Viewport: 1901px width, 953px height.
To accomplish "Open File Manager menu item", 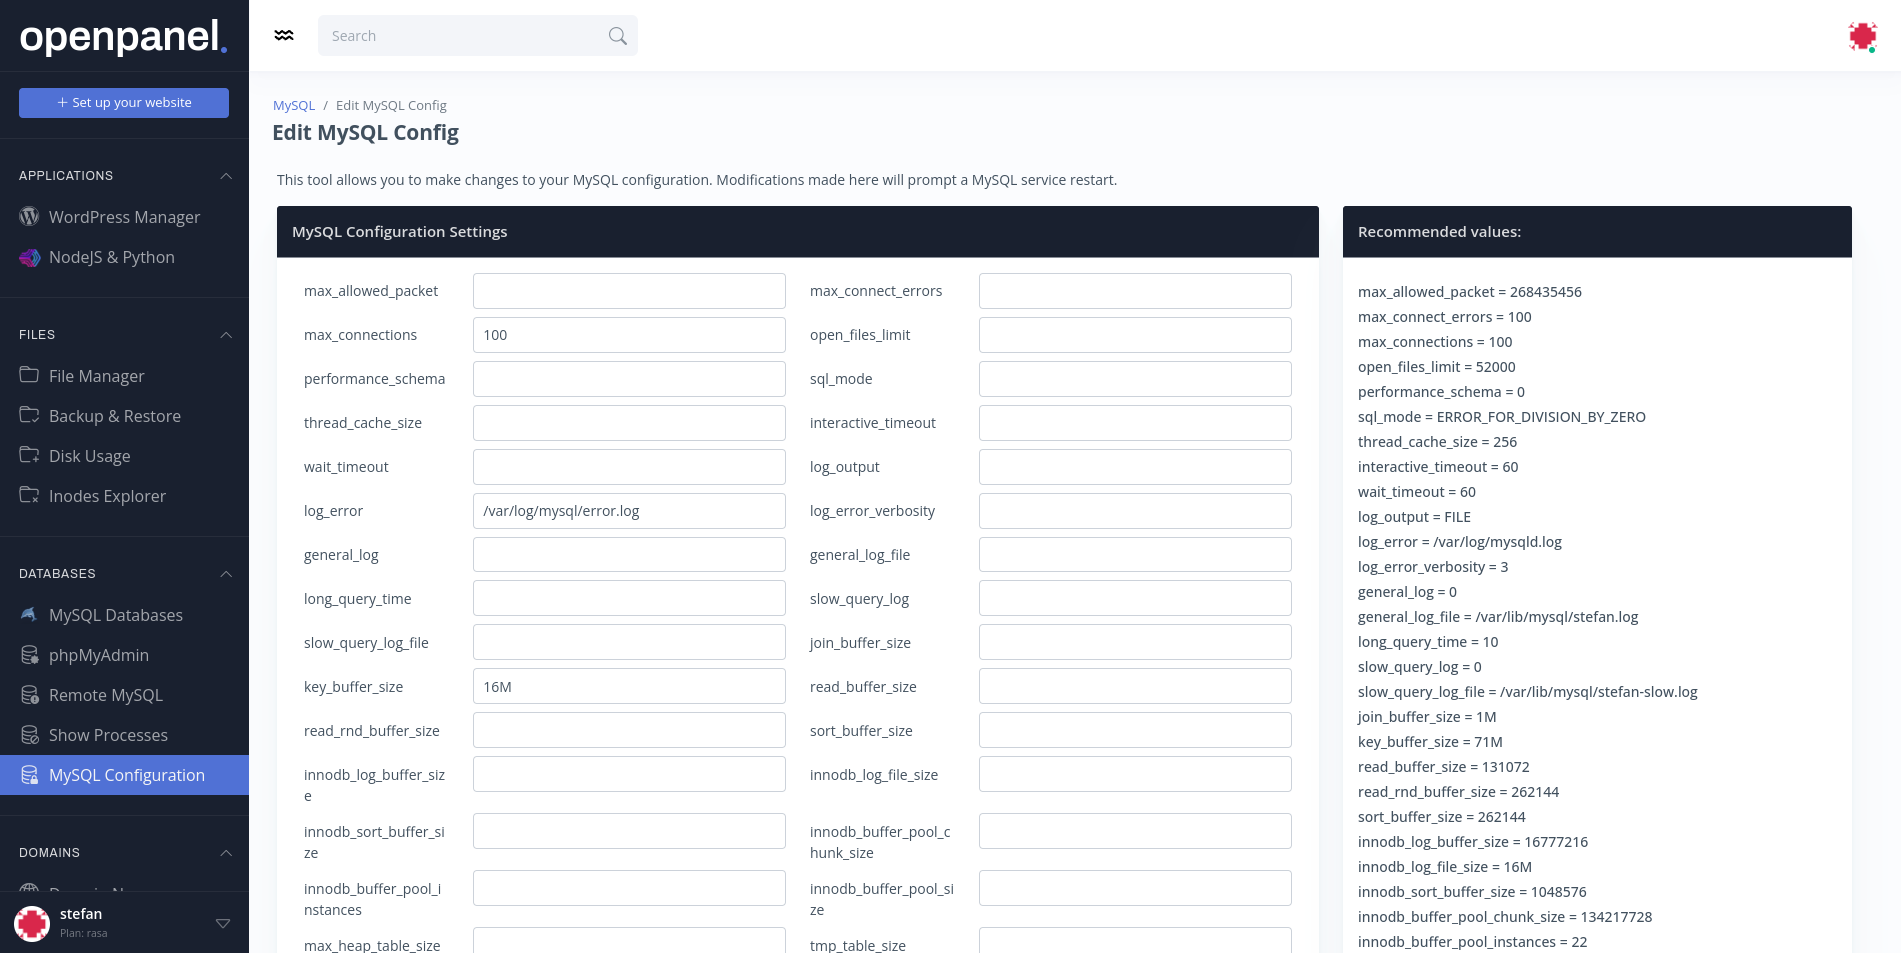I will click(124, 376).
